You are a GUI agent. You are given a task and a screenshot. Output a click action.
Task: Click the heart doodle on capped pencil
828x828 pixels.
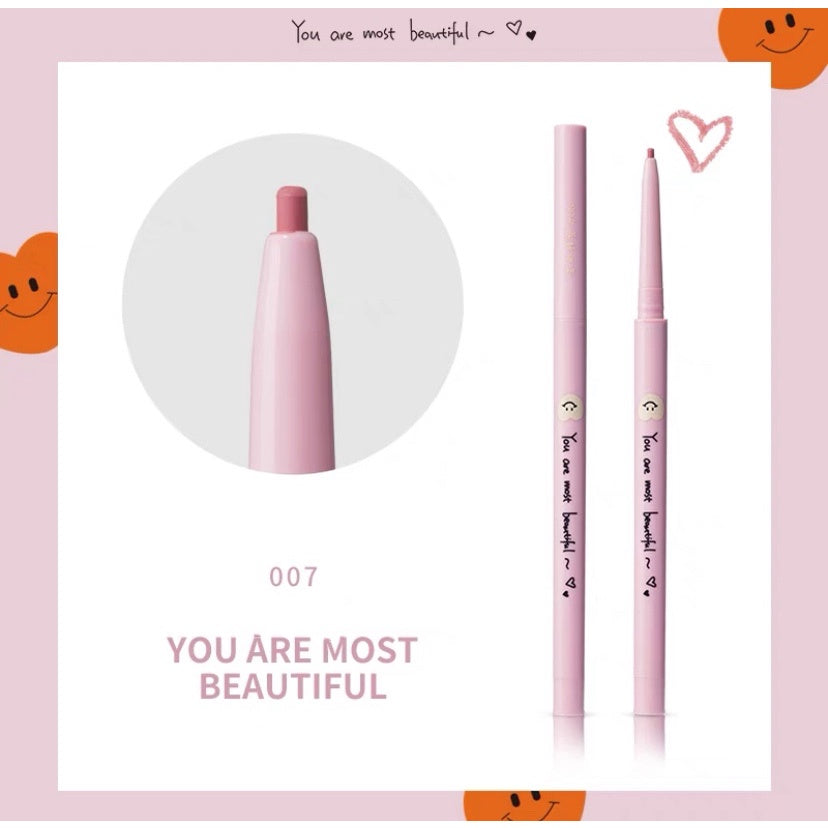(569, 586)
